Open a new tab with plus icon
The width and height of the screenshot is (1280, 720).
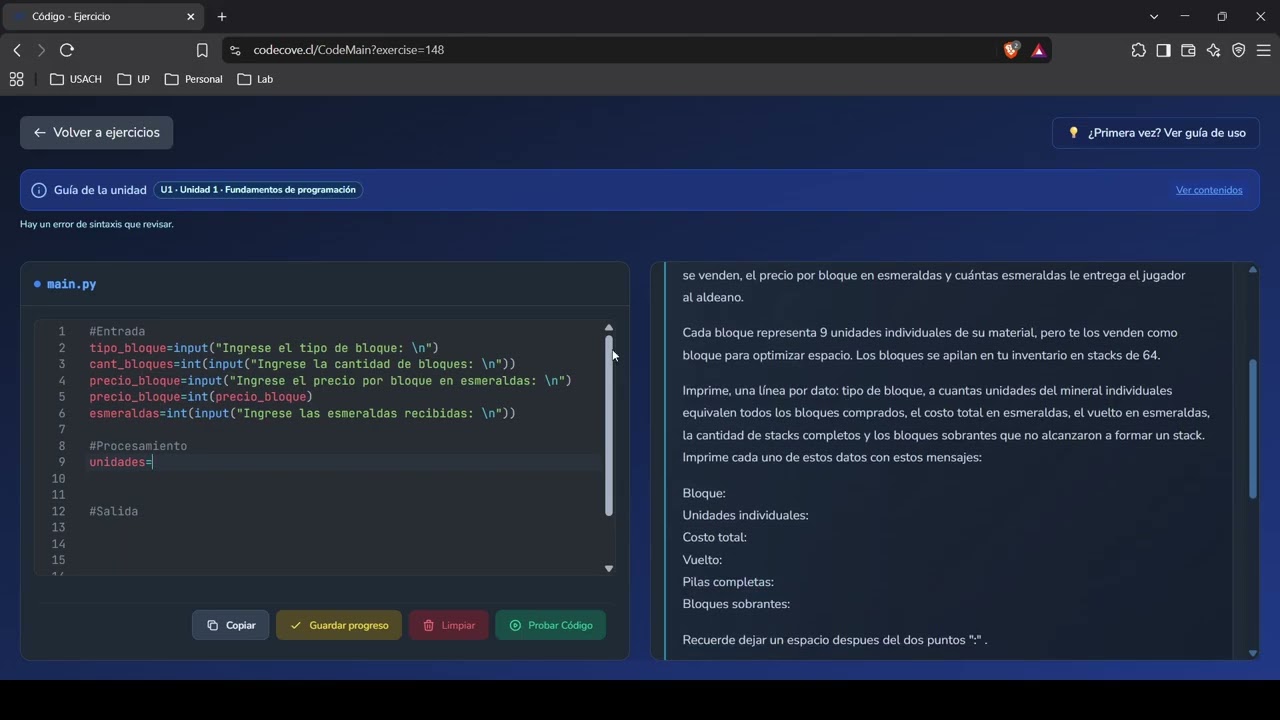pyautogui.click(x=222, y=17)
